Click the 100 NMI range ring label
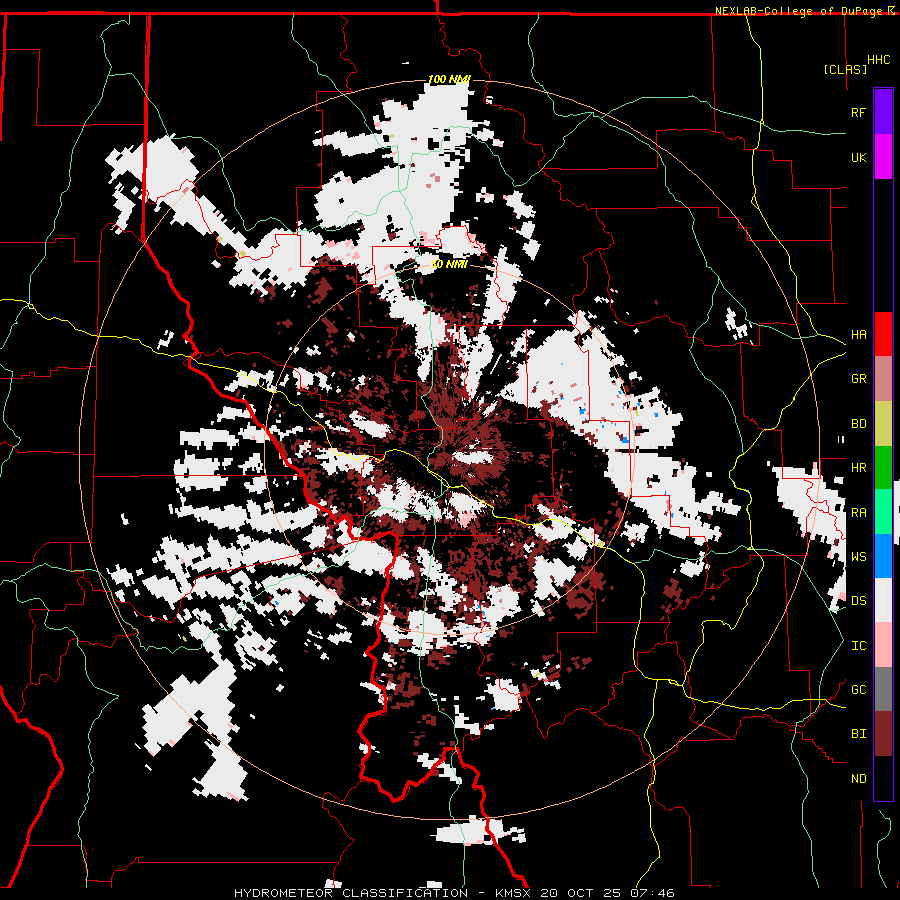Viewport: 900px width, 900px height. (449, 79)
